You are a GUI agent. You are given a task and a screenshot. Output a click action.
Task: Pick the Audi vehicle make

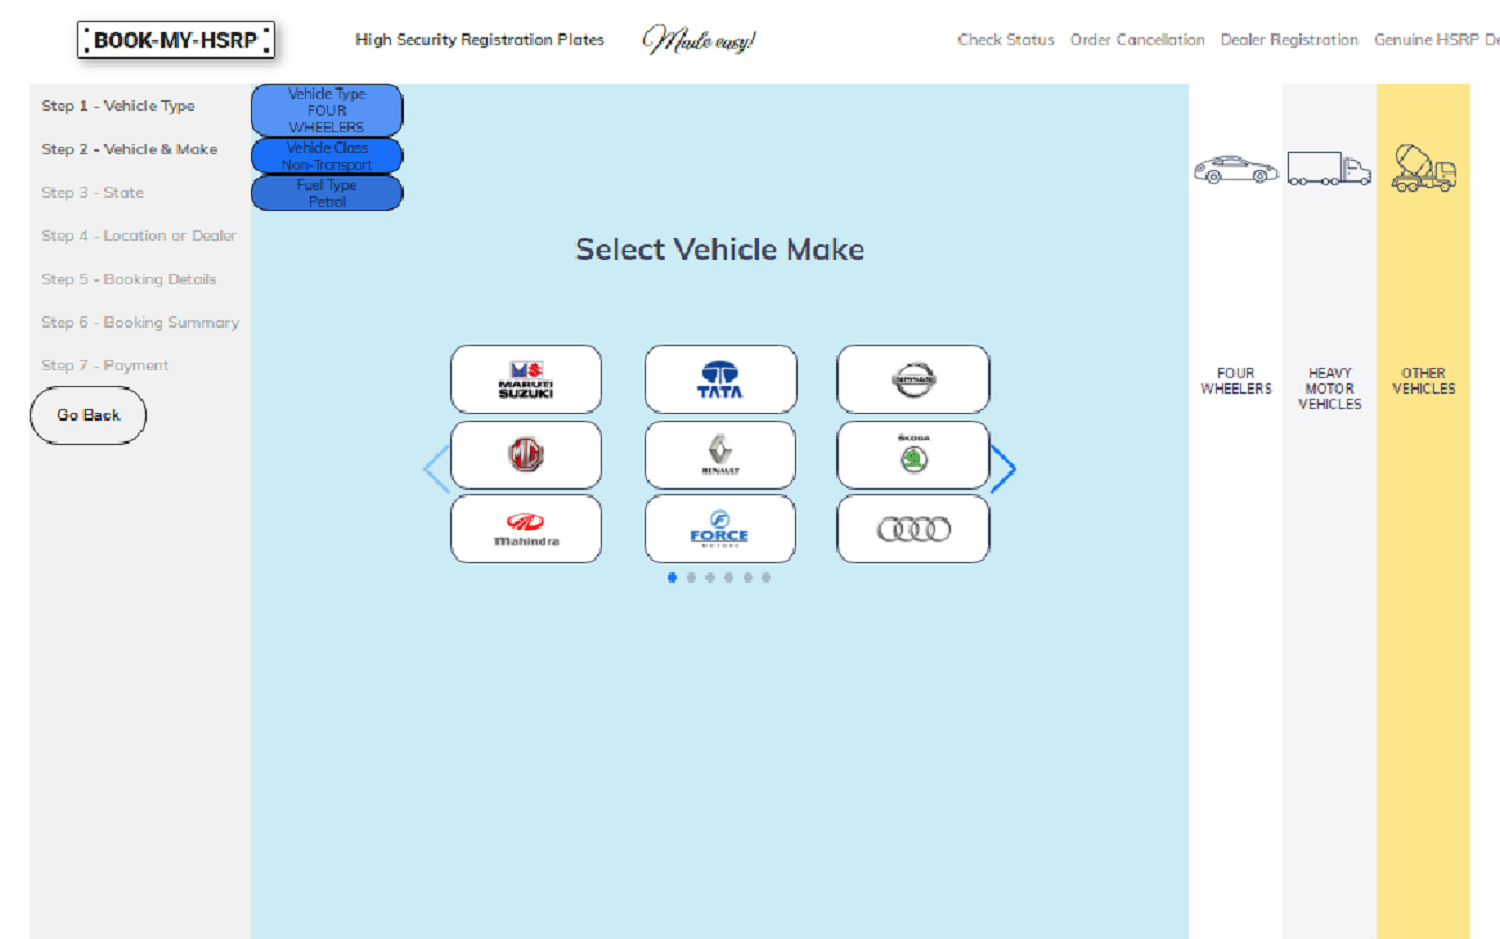pos(912,529)
